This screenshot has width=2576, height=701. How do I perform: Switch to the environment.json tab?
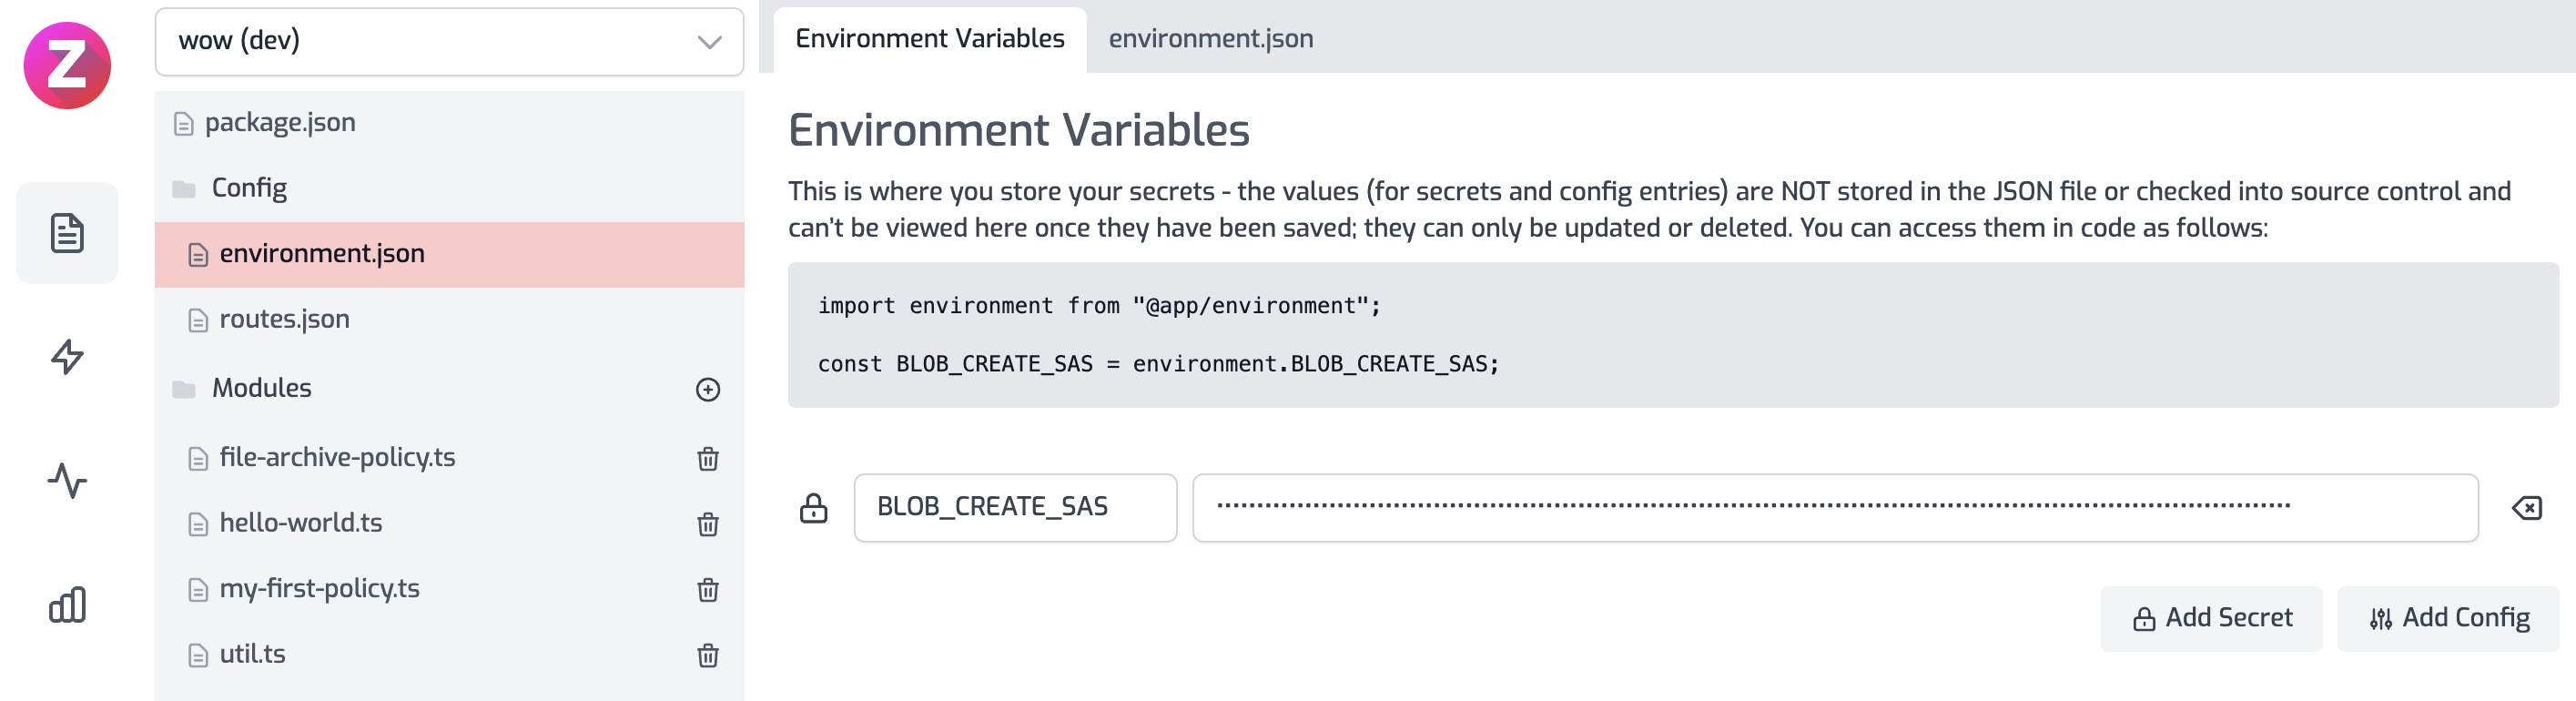coord(1210,39)
